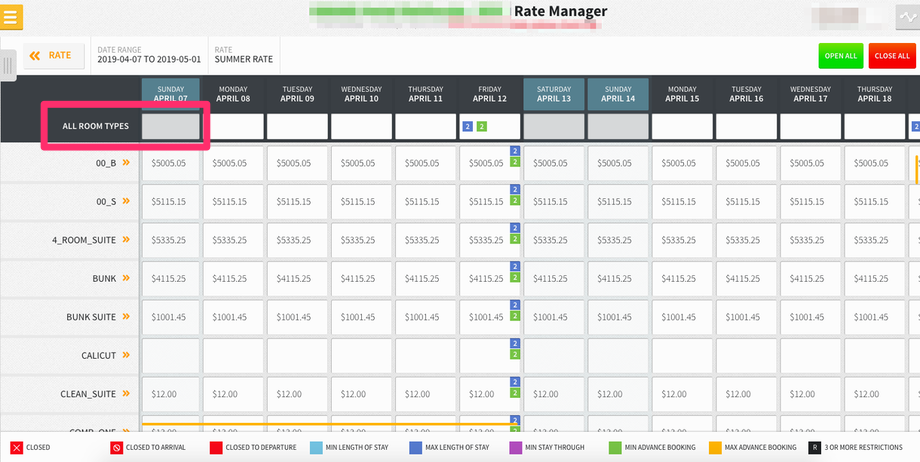Viewport: 920px width, 462px height.
Task: Click the Closed to Departure red swatch
Action: tap(215, 448)
